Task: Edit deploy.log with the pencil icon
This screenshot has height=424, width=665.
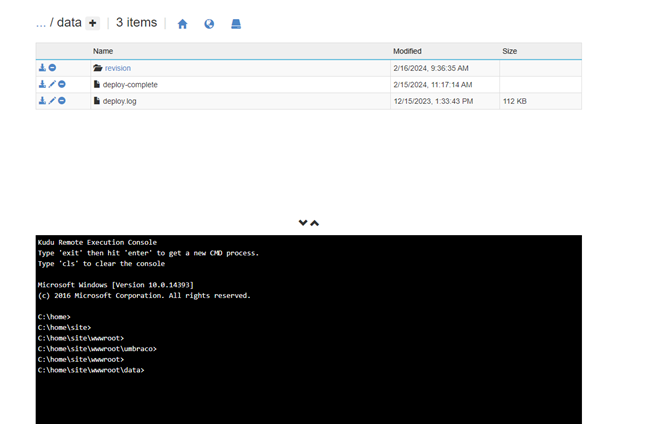Action: 52,101
